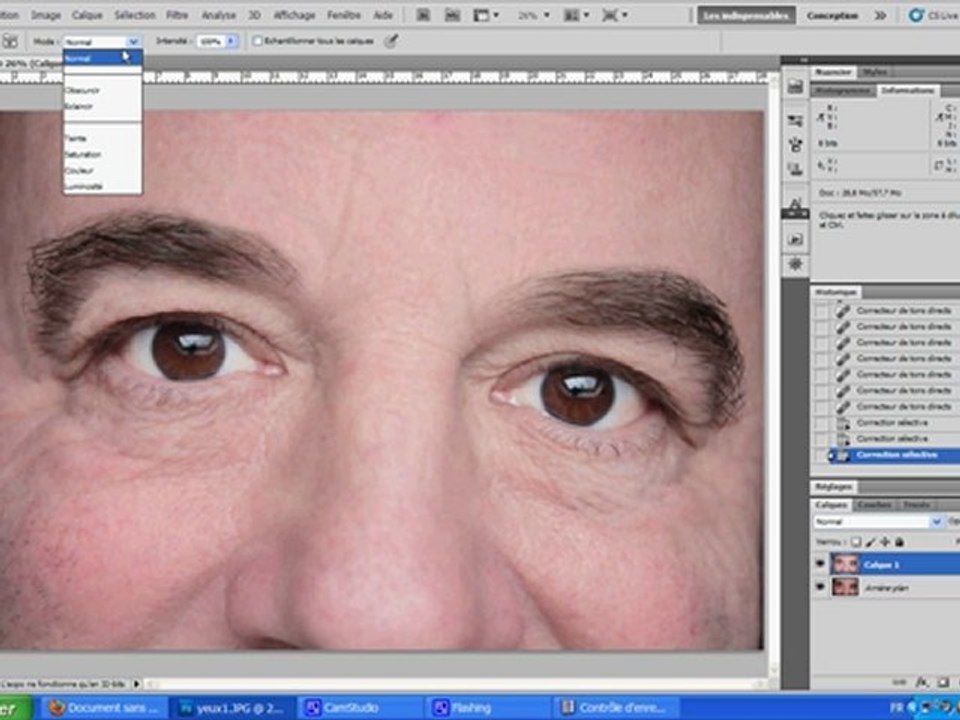Enable Échantillonner tous les calques checkbox

pos(258,41)
